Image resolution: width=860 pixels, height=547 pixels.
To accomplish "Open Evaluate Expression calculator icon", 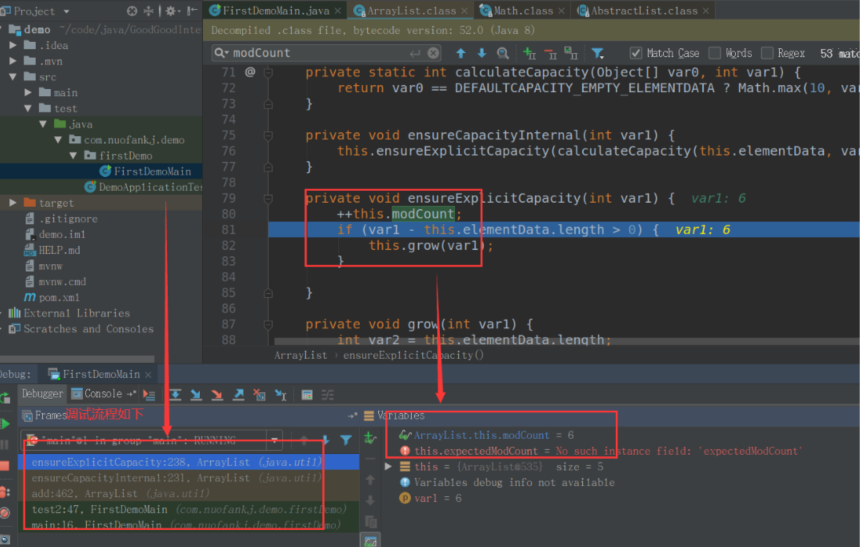I will [307, 395].
